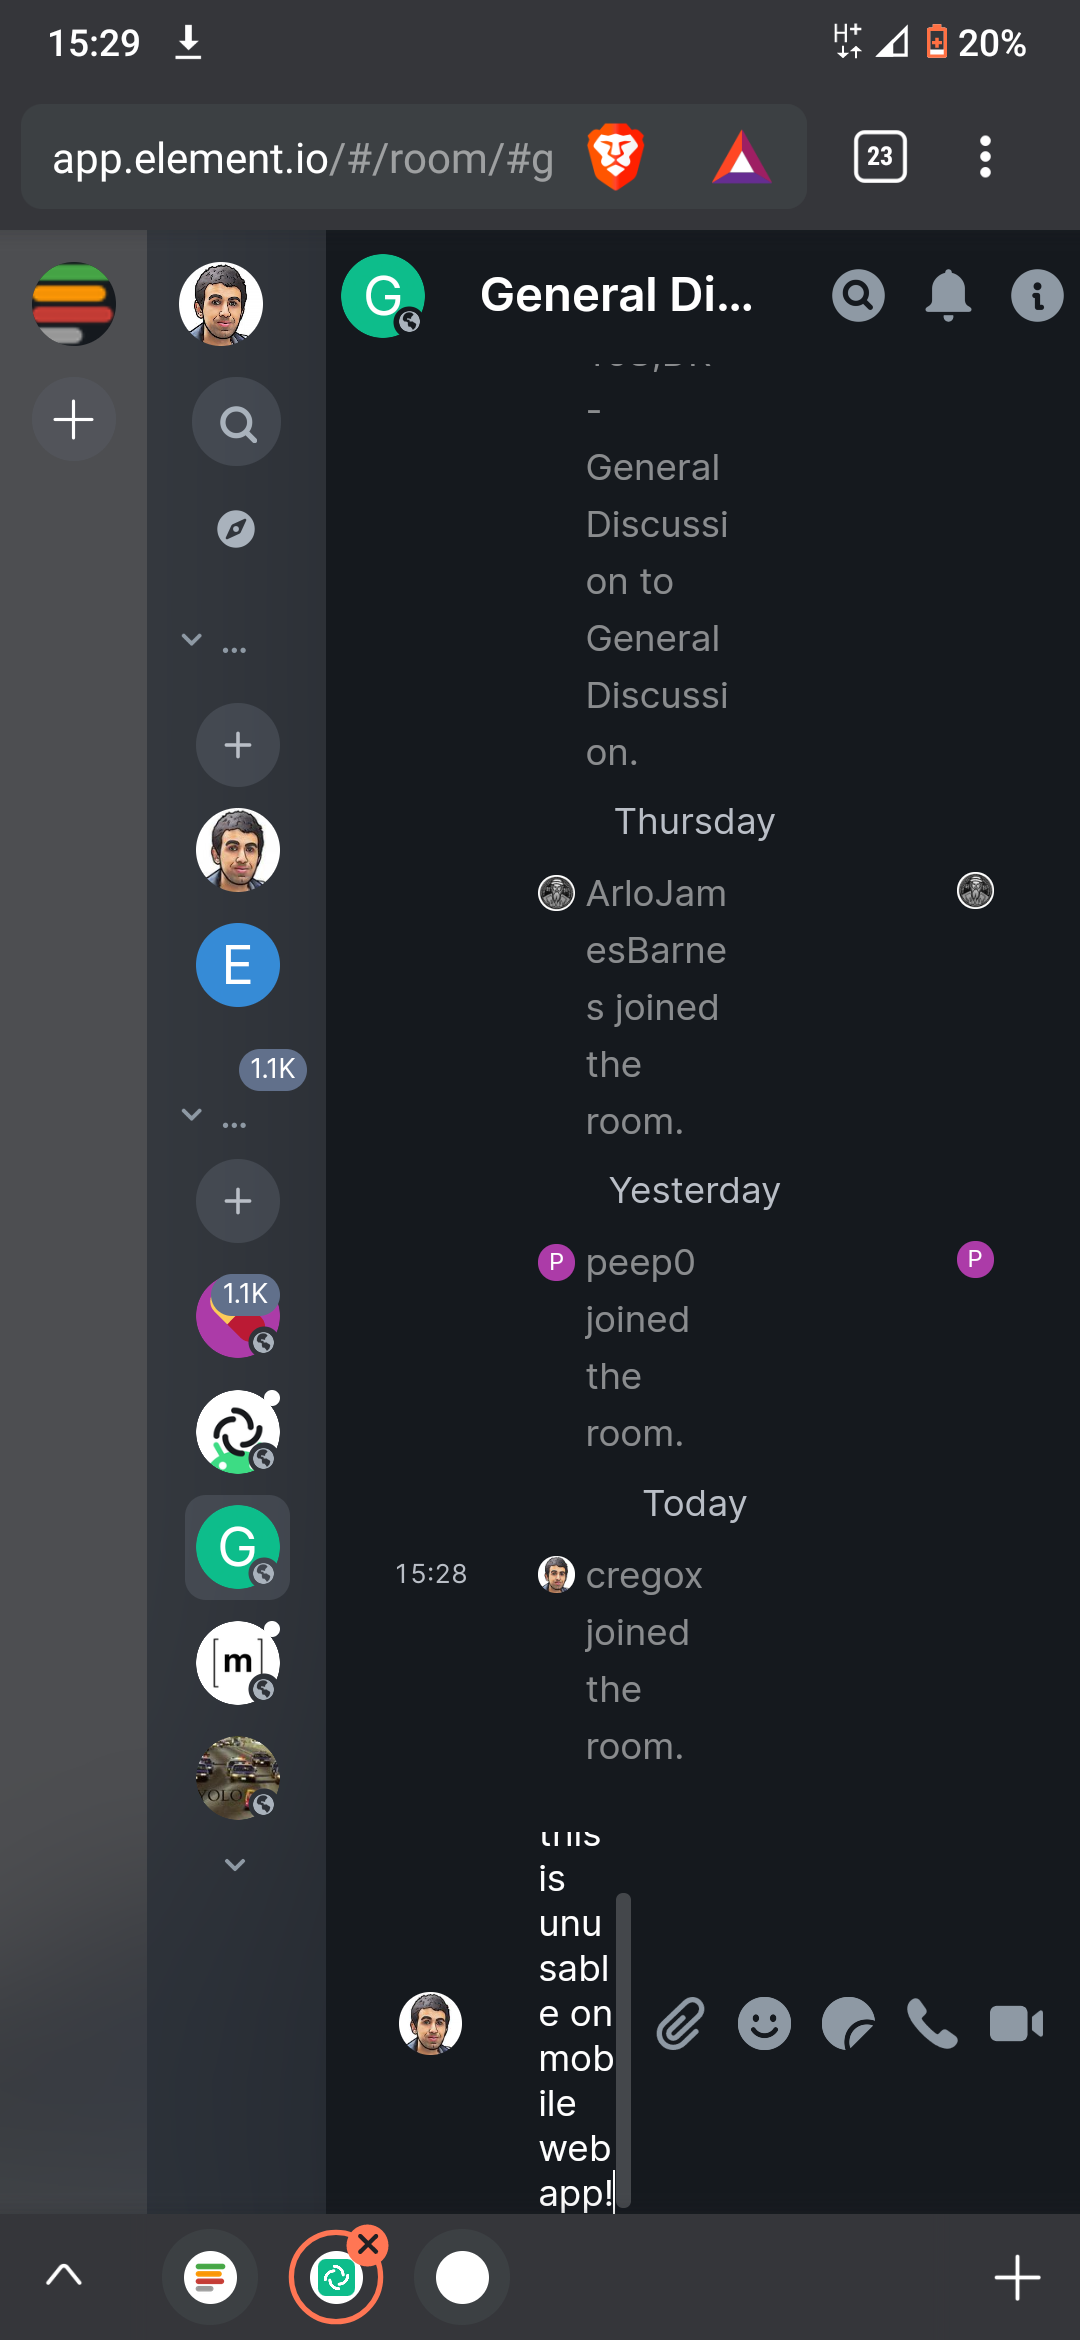Open the Matrix [m] room

tap(238, 1663)
